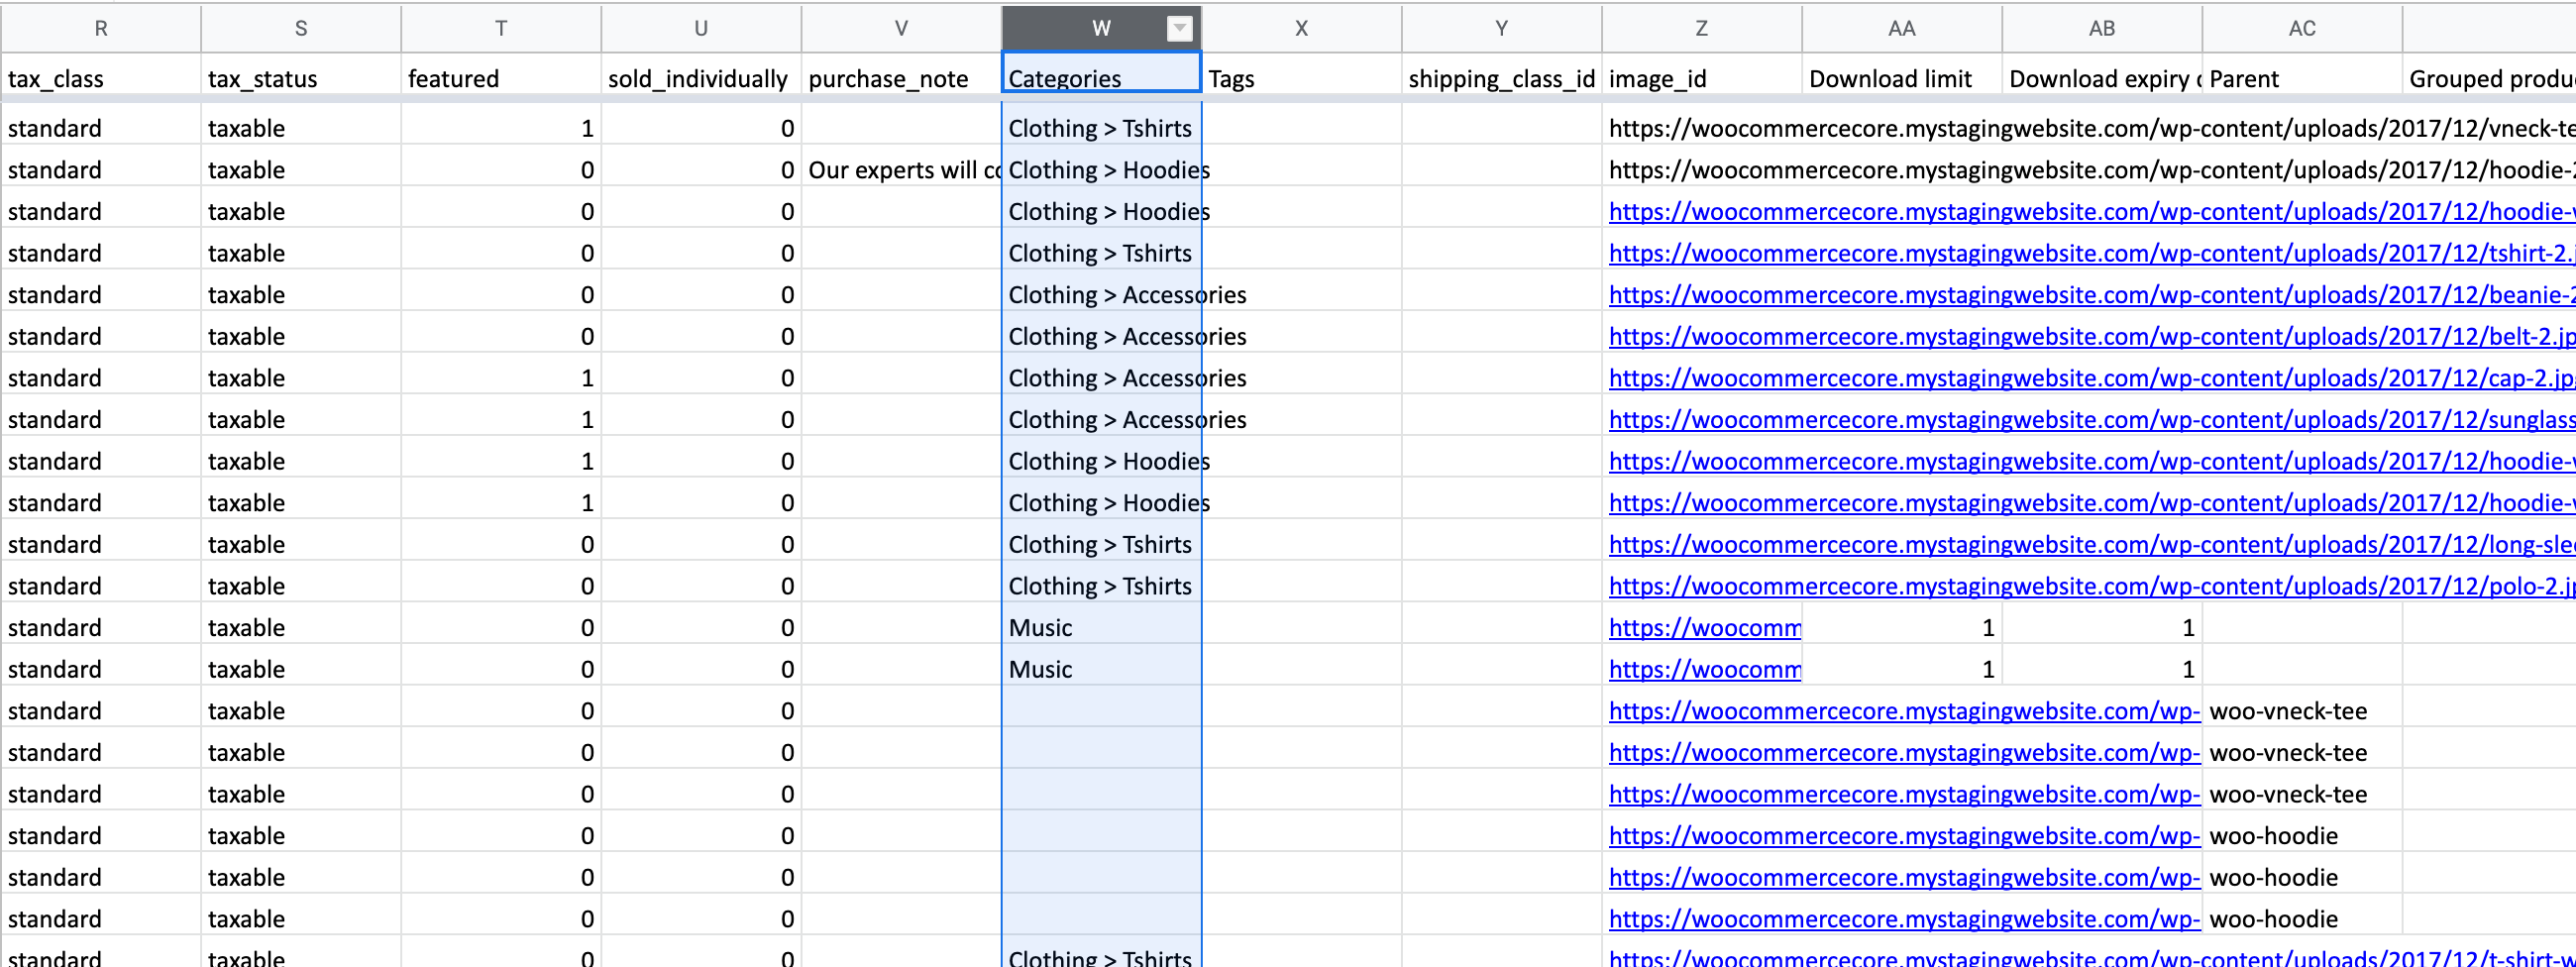Click the sold_individually header cell
The height and width of the screenshot is (967, 2576).
701,79
